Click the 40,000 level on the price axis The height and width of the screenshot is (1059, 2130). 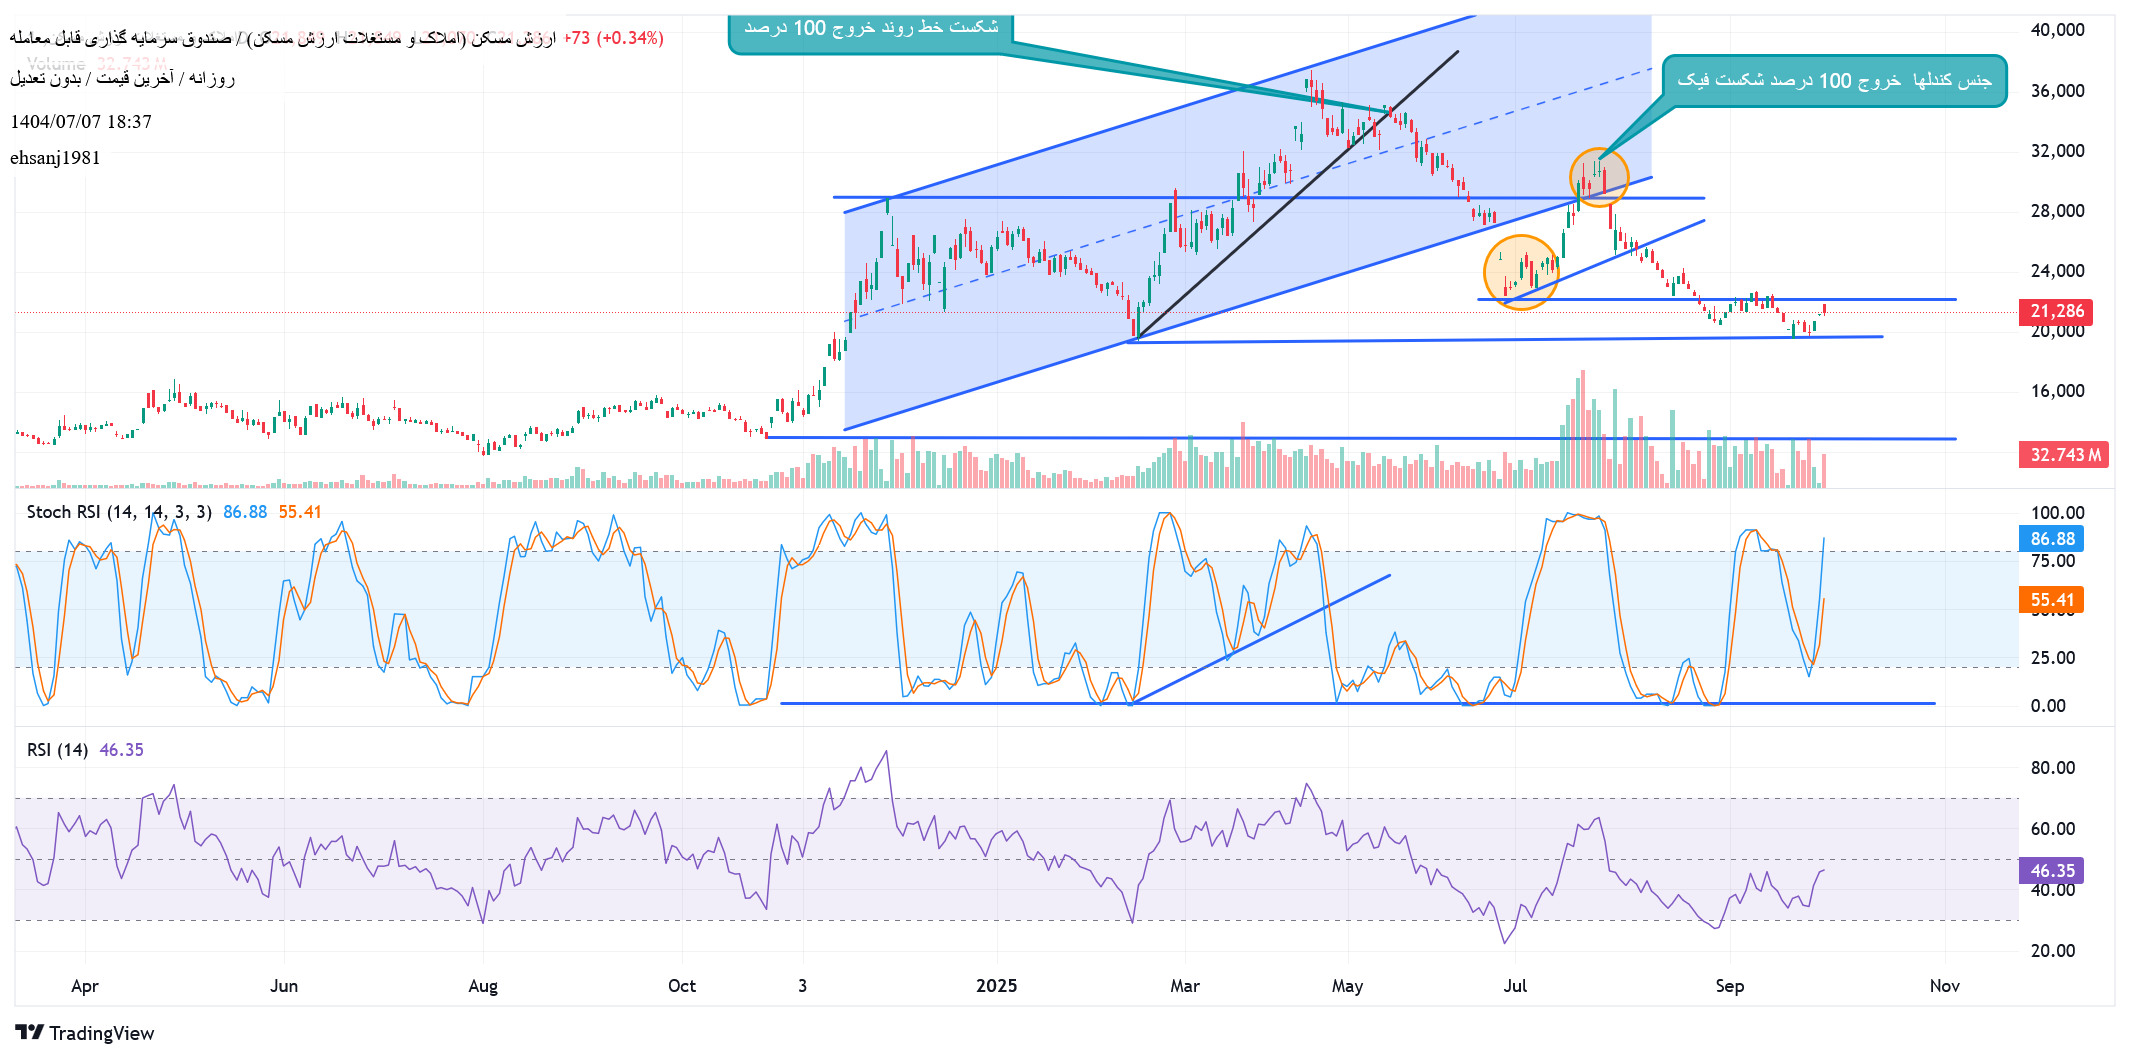2057,30
